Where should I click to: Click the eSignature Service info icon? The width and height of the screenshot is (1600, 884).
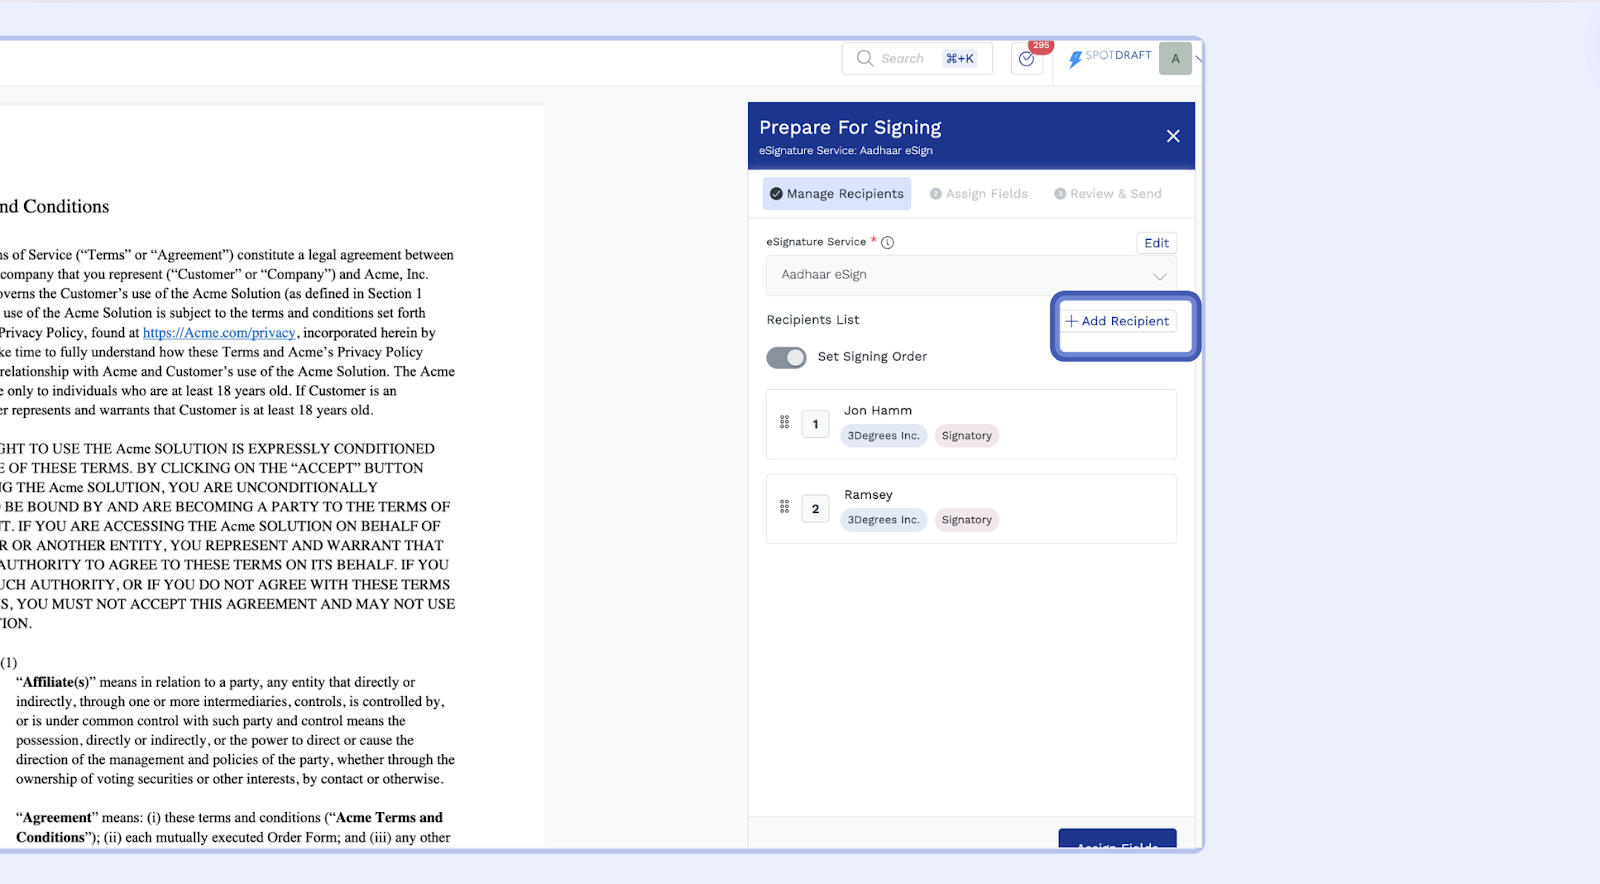[887, 242]
